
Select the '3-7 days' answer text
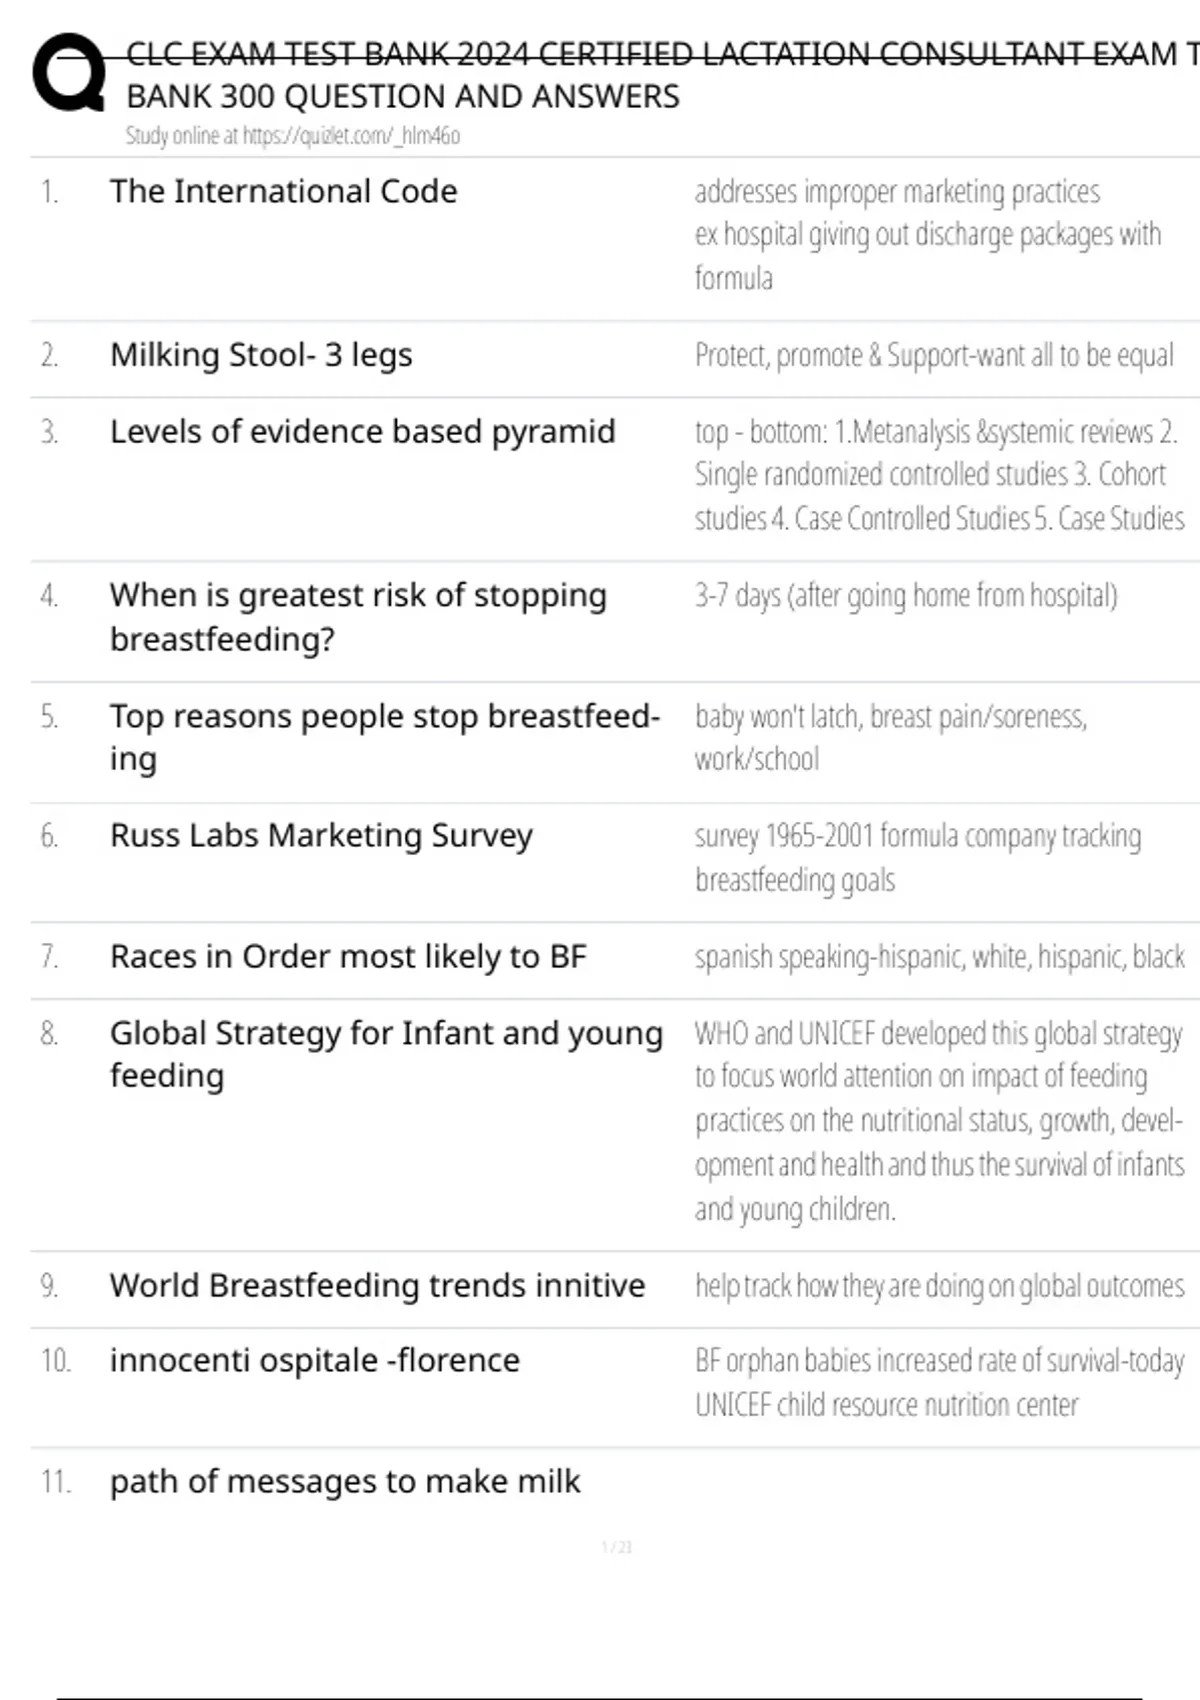click(x=906, y=596)
